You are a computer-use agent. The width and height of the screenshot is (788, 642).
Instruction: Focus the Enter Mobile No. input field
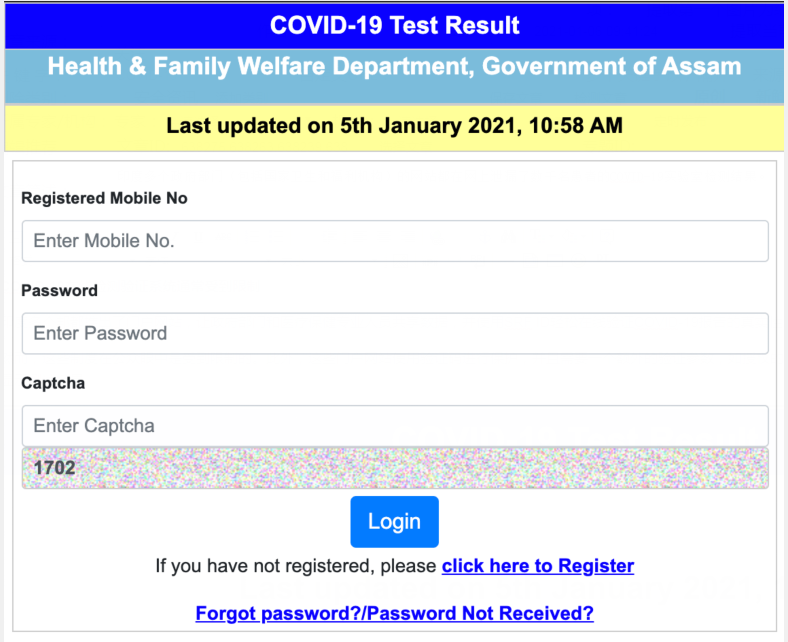pos(395,241)
